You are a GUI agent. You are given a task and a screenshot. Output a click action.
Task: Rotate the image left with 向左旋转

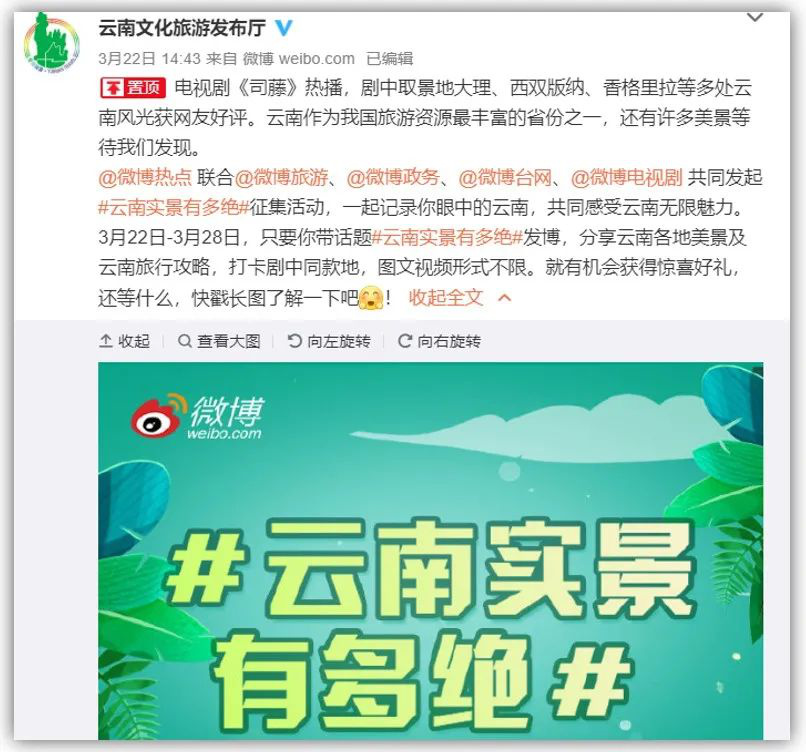329,341
